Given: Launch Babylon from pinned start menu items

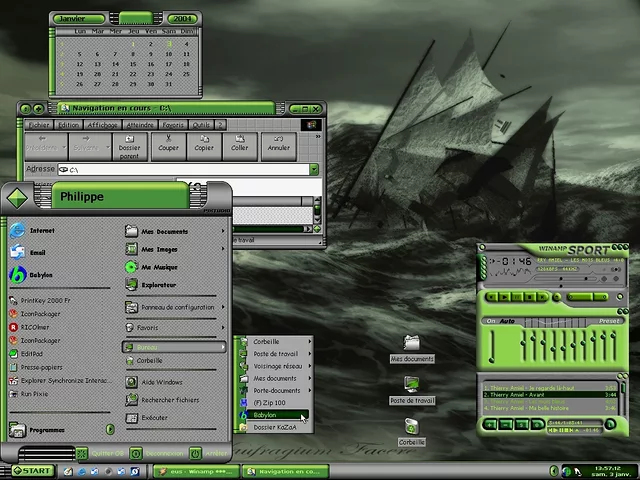Looking at the screenshot, I should [38, 274].
